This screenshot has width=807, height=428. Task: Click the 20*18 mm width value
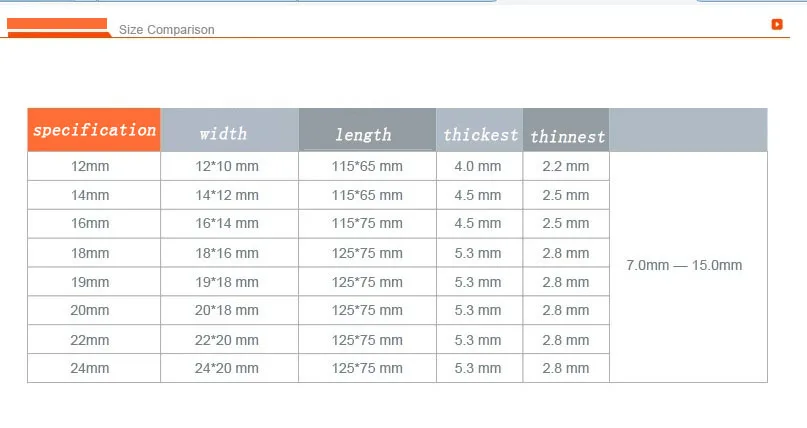click(x=227, y=310)
